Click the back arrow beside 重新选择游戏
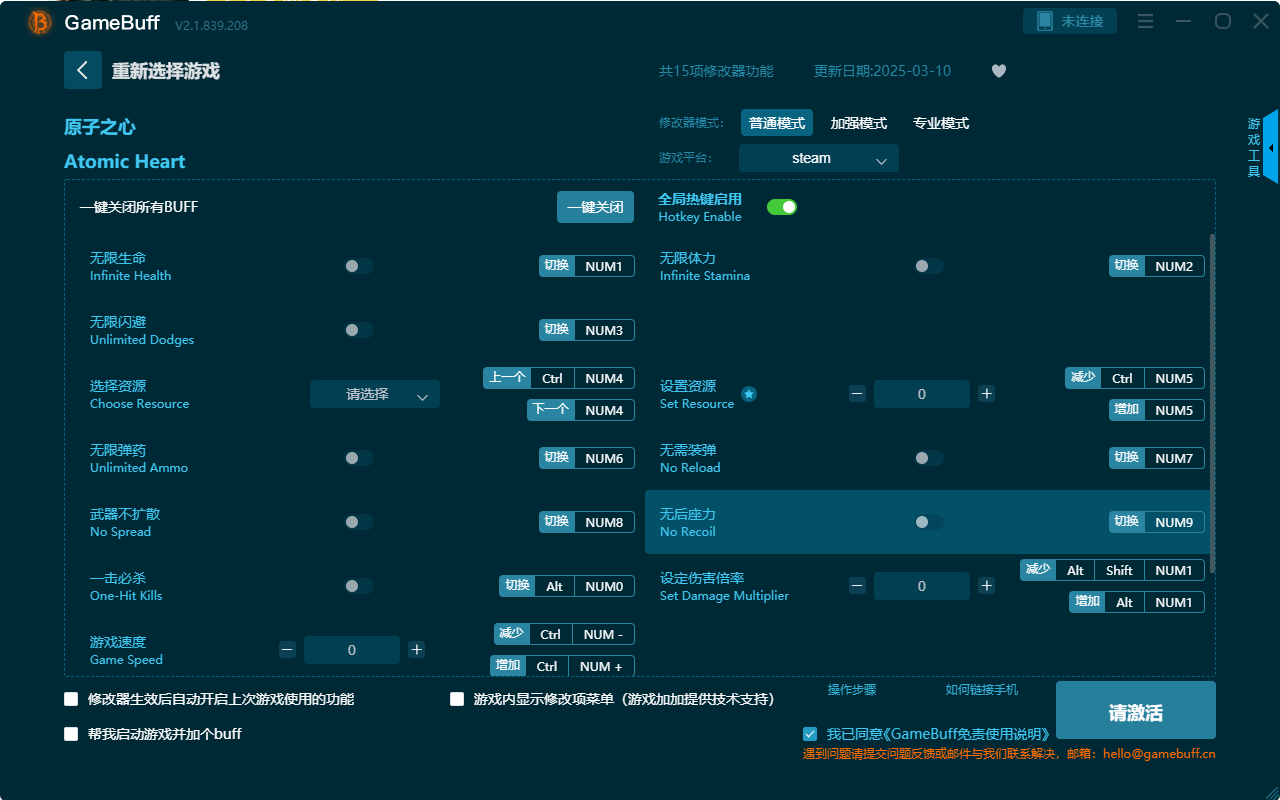1280x800 pixels. click(83, 70)
